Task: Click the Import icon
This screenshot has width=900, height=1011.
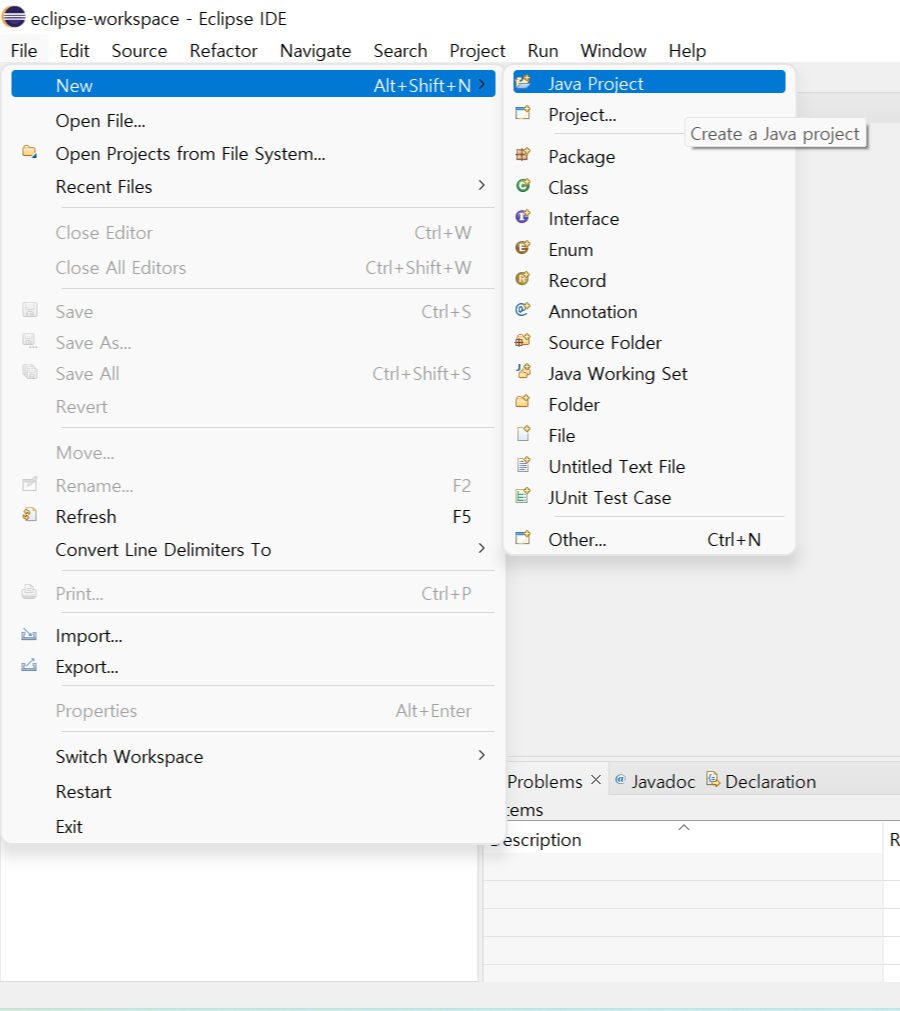Action: 29,634
